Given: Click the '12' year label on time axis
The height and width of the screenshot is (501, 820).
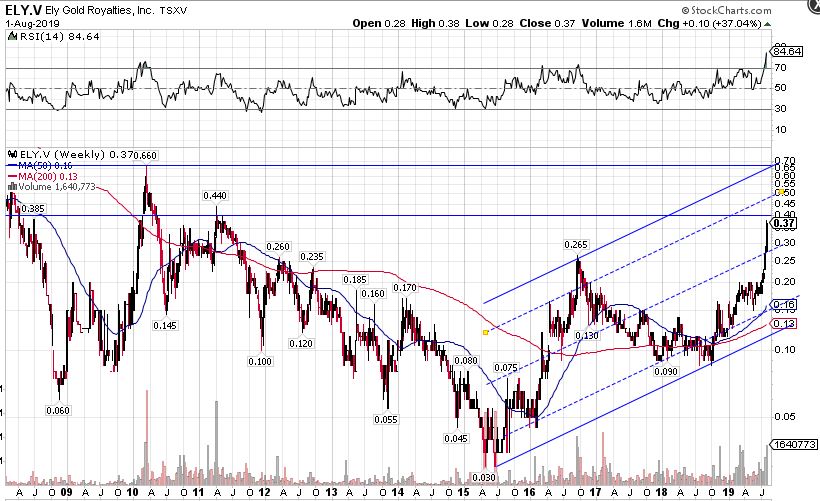Looking at the screenshot, I should point(264,492).
